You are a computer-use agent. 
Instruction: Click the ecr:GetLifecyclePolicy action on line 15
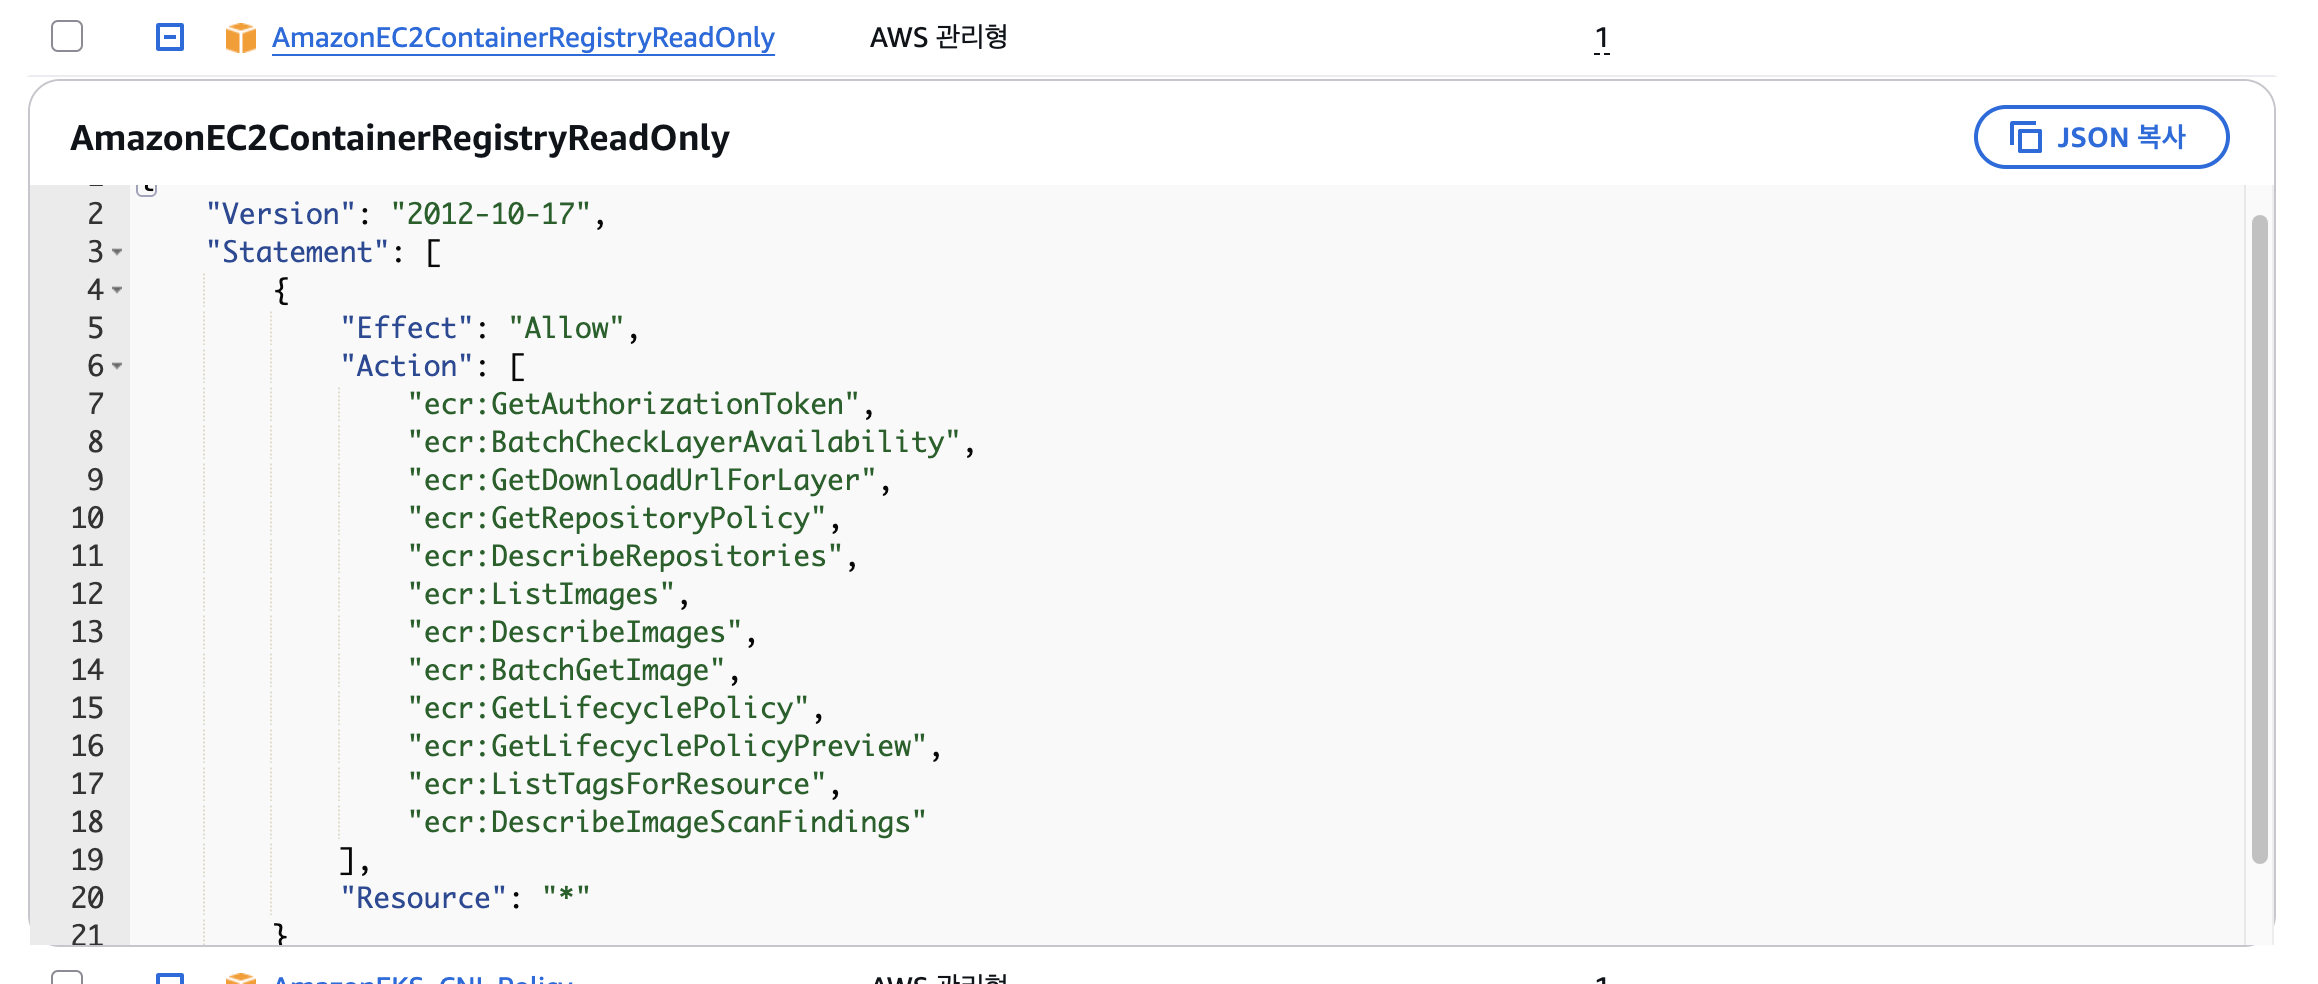[608, 708]
